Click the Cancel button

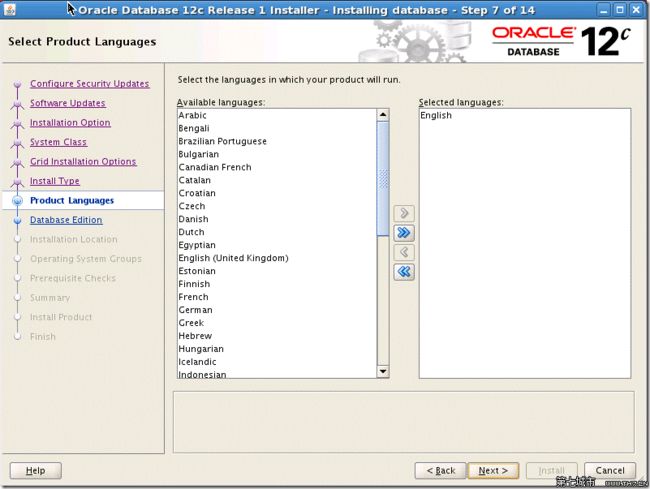click(x=610, y=471)
